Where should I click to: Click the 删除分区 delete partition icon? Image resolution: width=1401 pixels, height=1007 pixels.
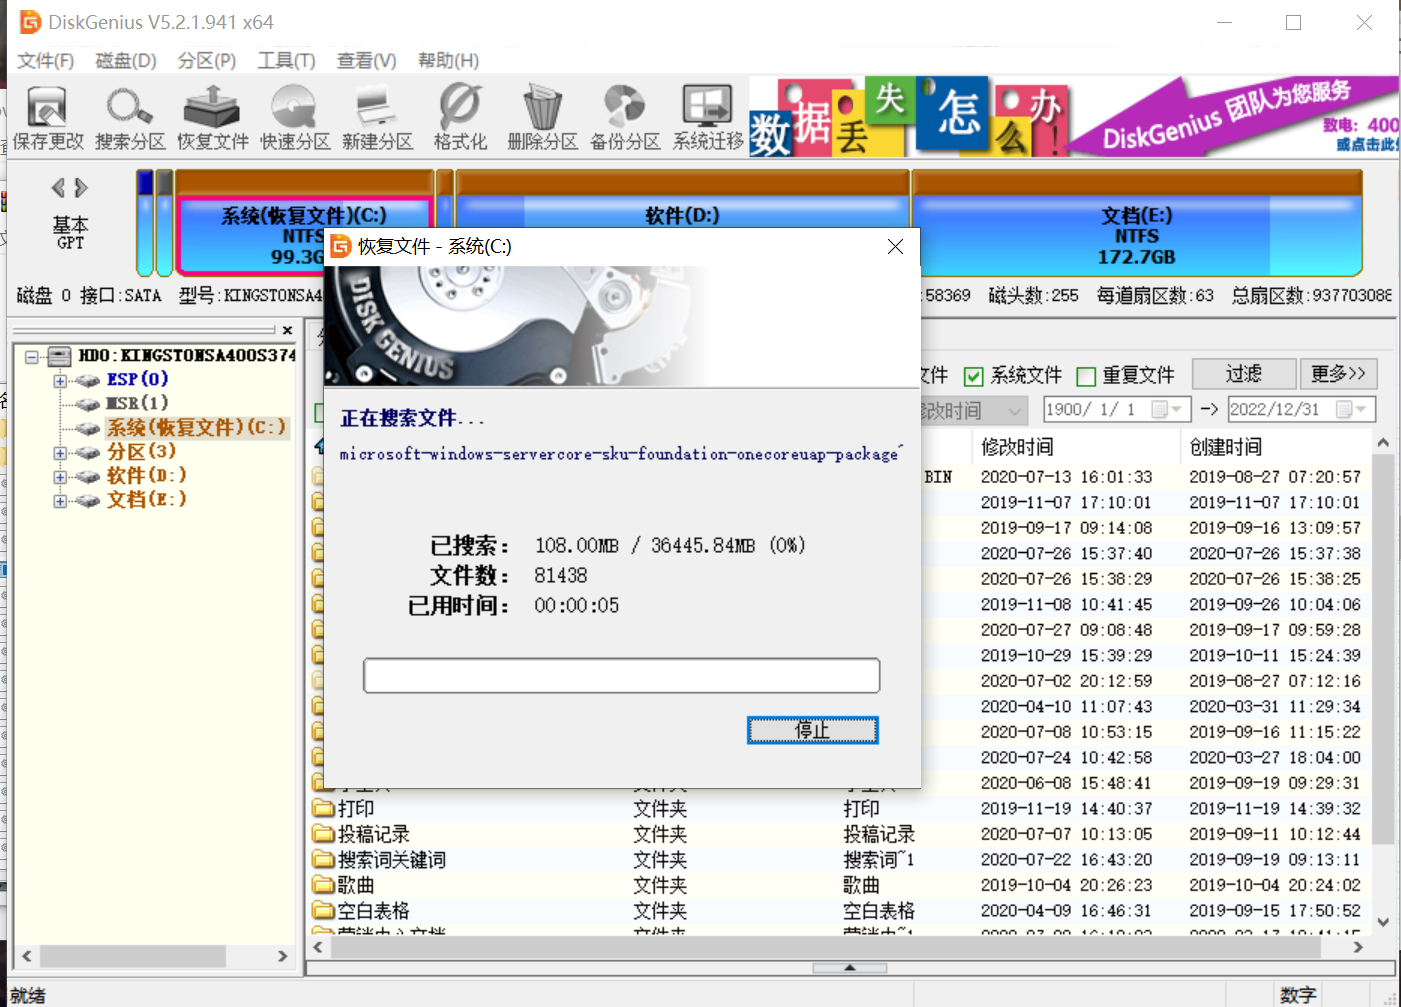(542, 117)
